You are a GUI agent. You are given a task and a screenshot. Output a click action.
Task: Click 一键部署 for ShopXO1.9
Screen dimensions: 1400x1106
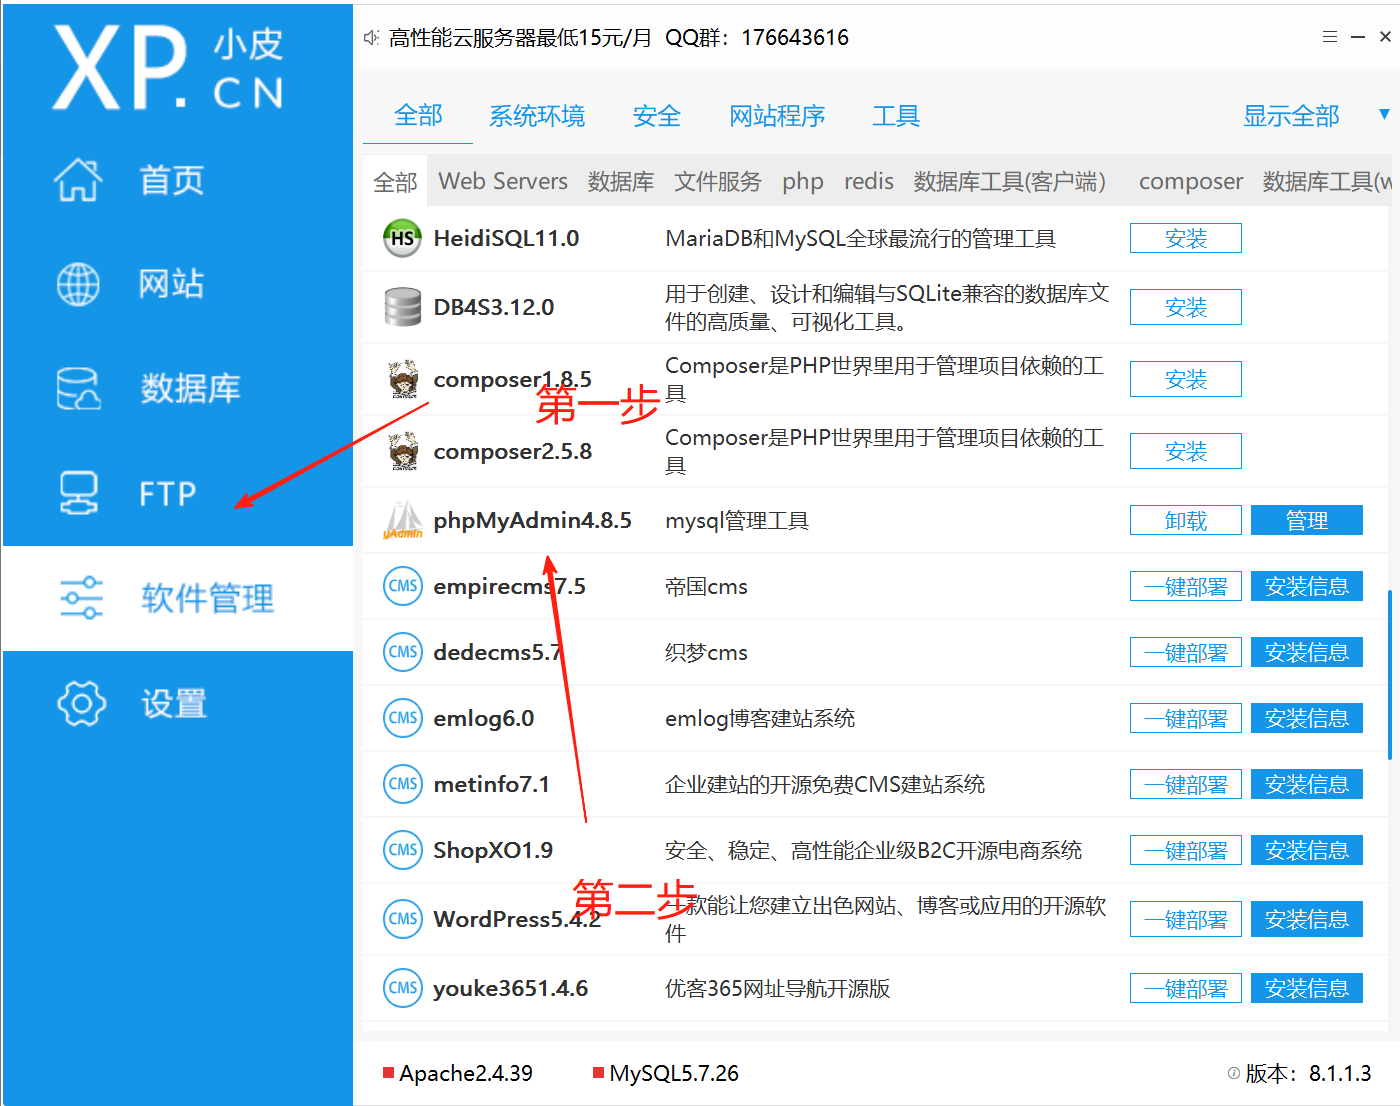[x=1186, y=850]
